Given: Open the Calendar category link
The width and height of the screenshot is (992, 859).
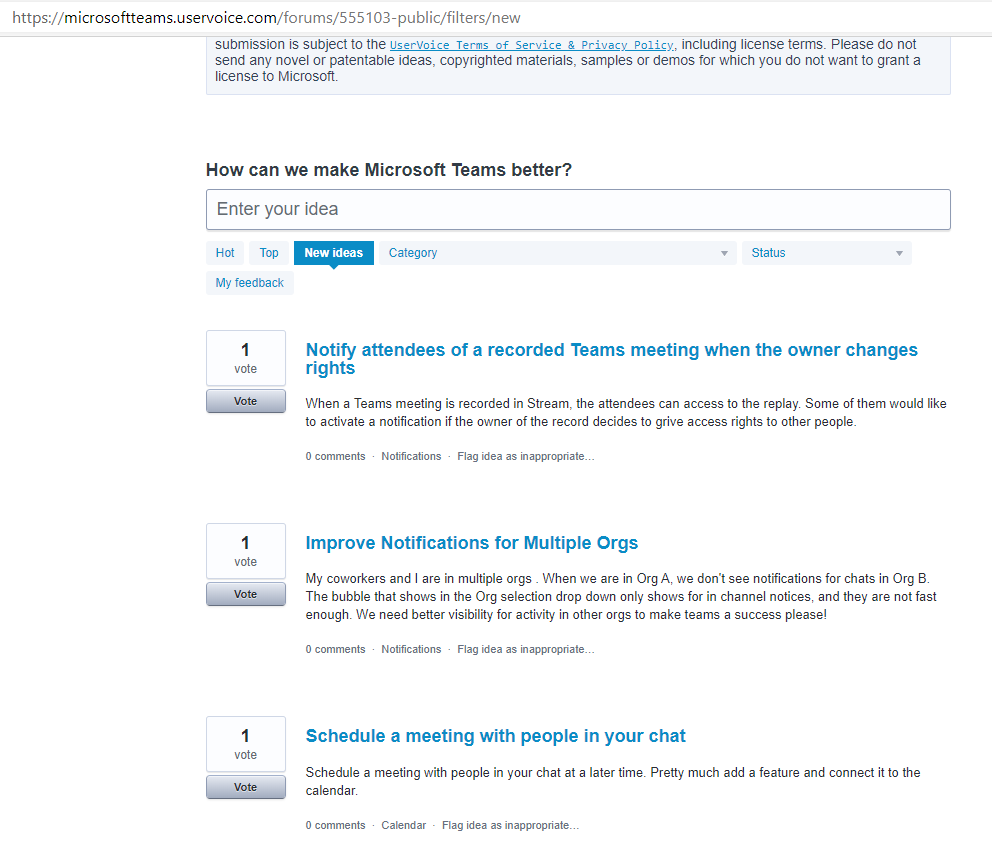Looking at the screenshot, I should click(404, 825).
